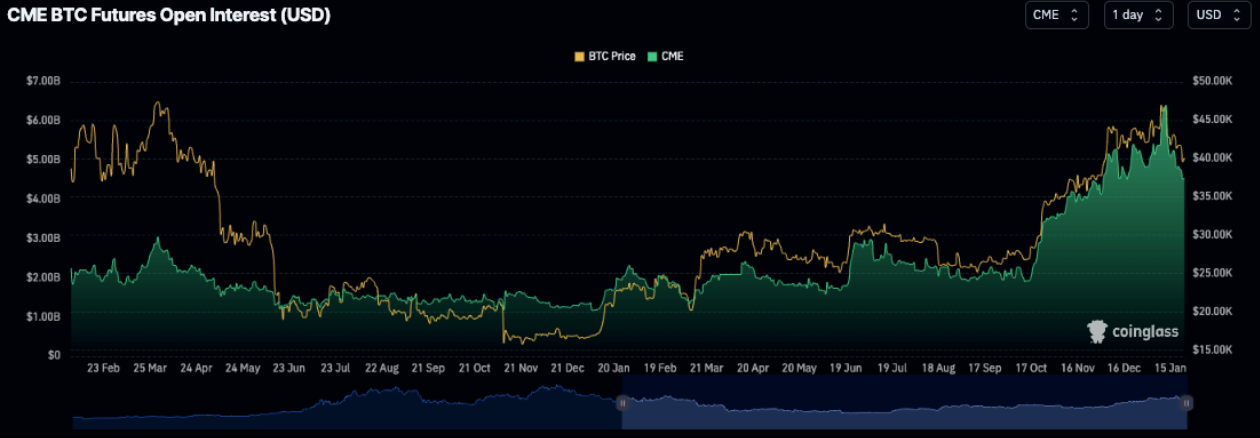Click the highlighted range selection in navigator
The height and width of the screenshot is (438, 1260).
pos(904,403)
